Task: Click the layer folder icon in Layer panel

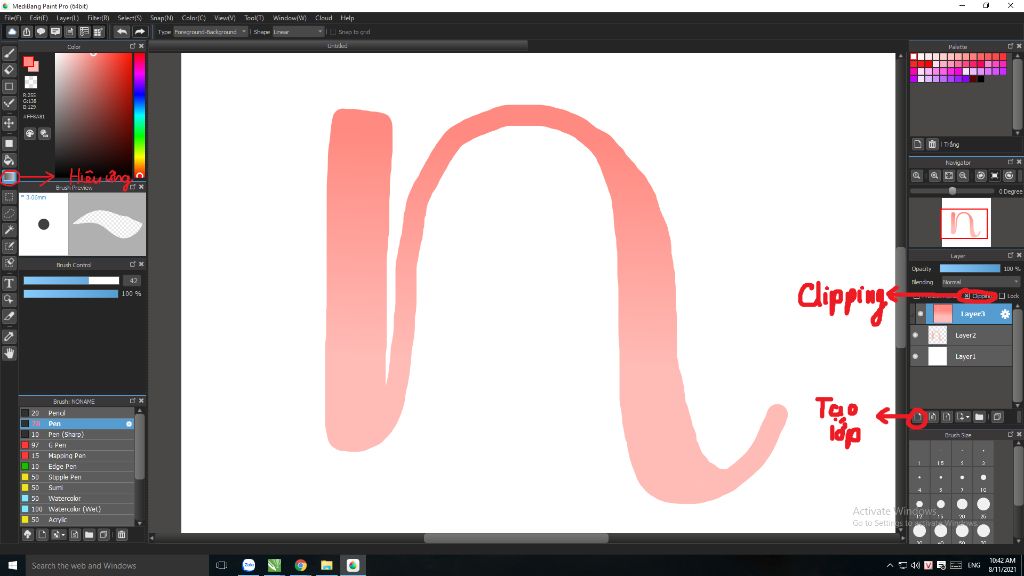Action: click(x=980, y=417)
